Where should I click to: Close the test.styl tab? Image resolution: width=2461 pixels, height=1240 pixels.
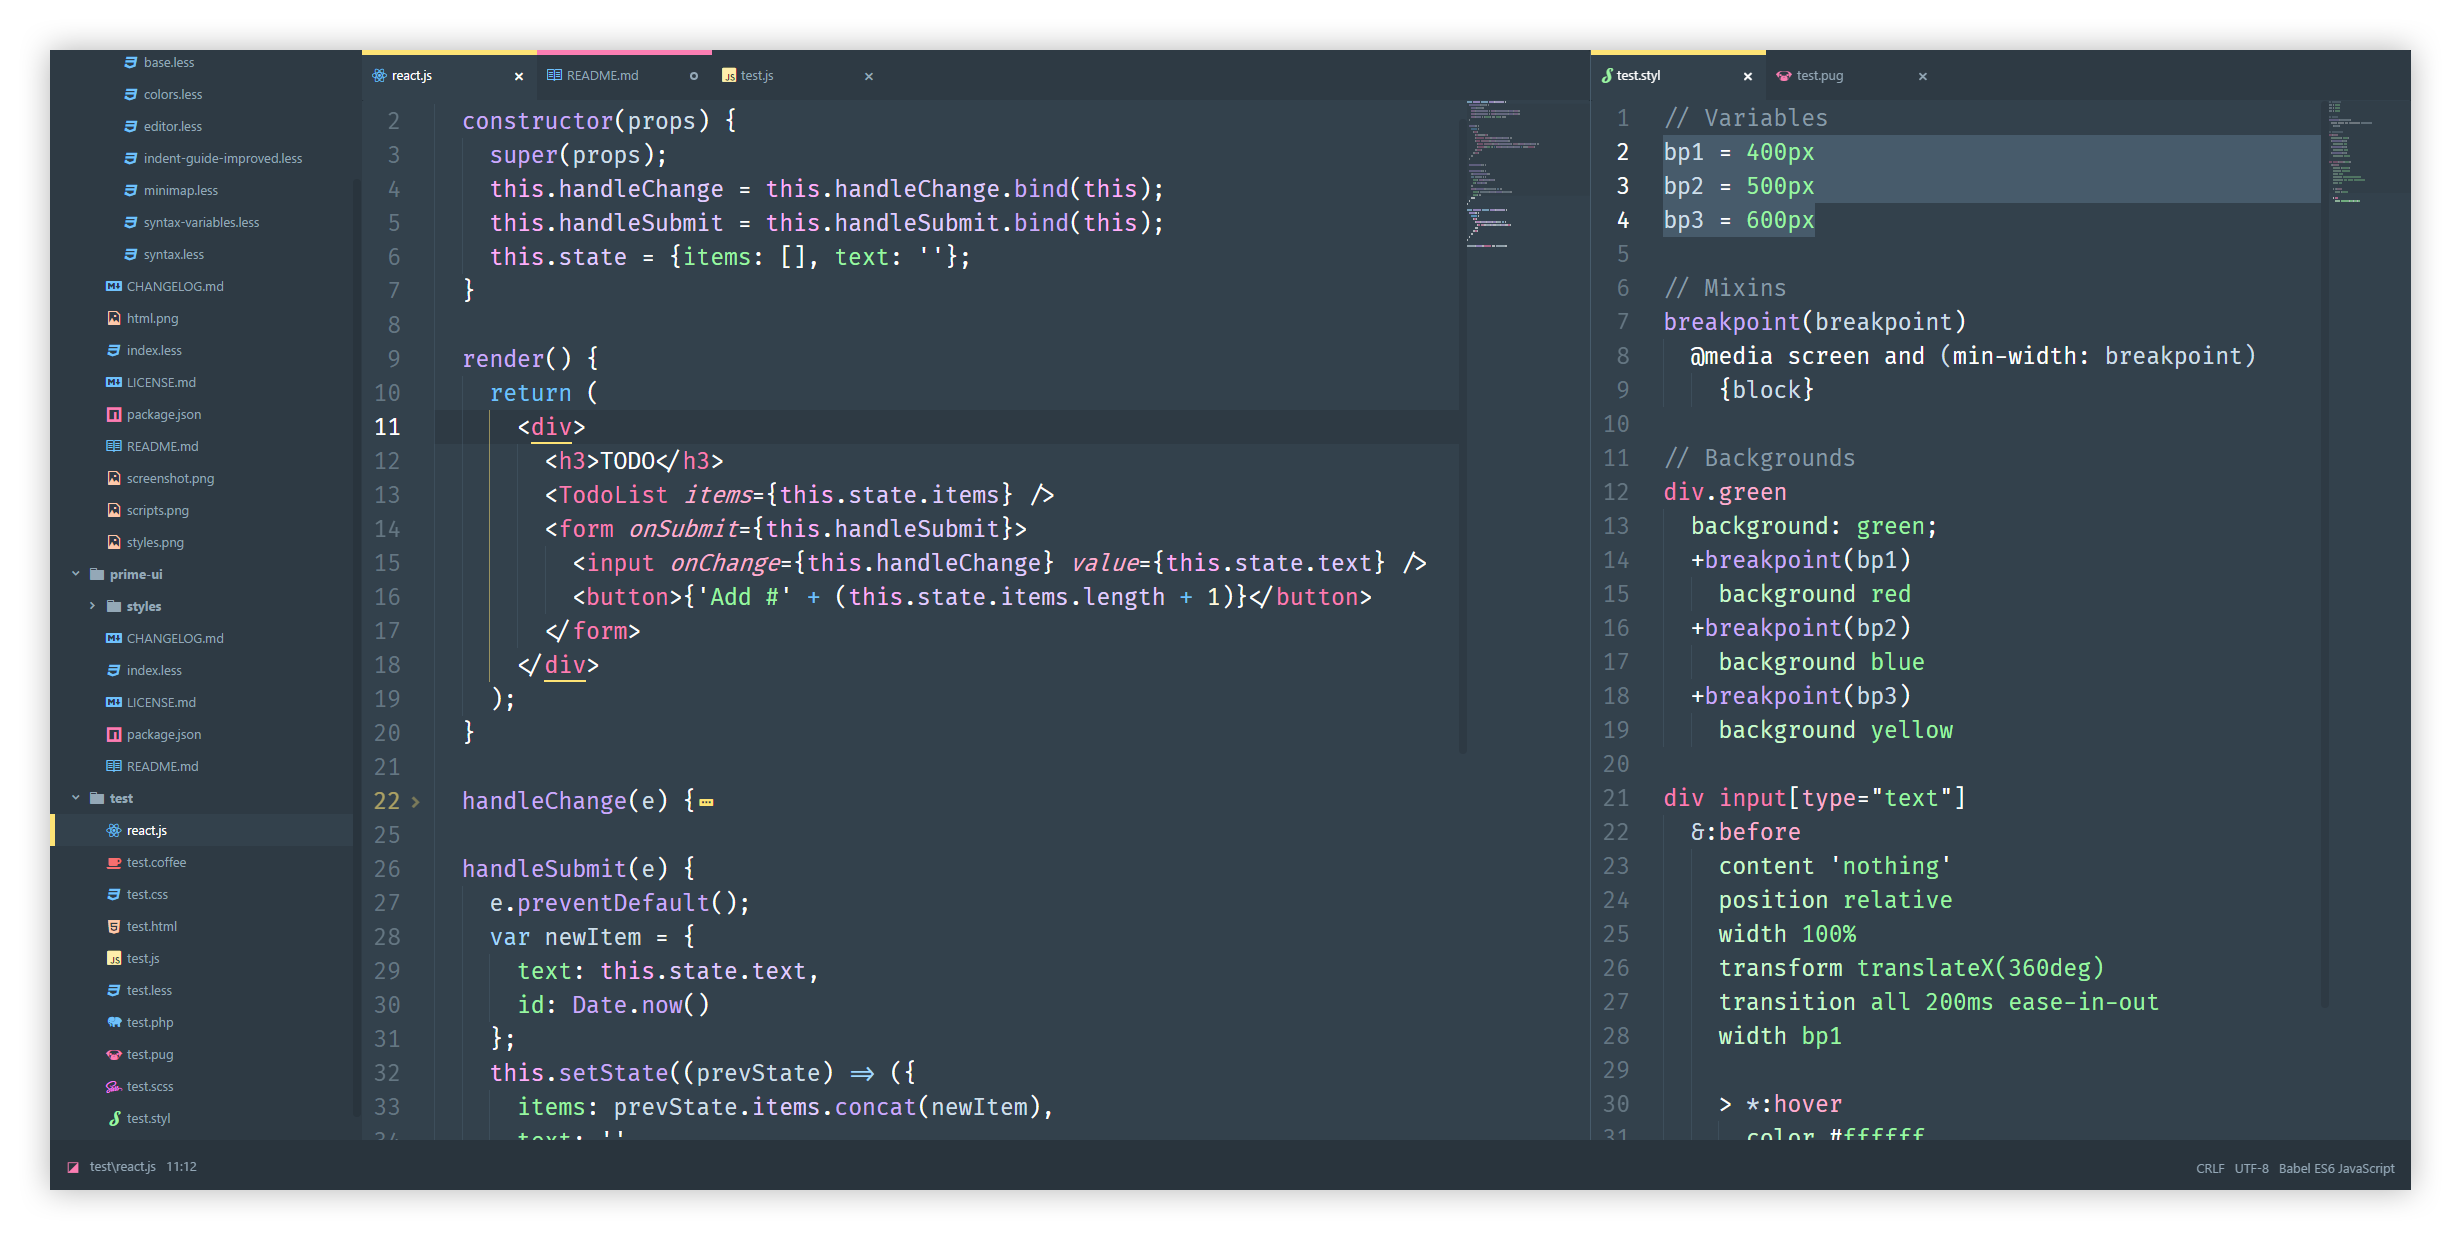click(x=1747, y=76)
